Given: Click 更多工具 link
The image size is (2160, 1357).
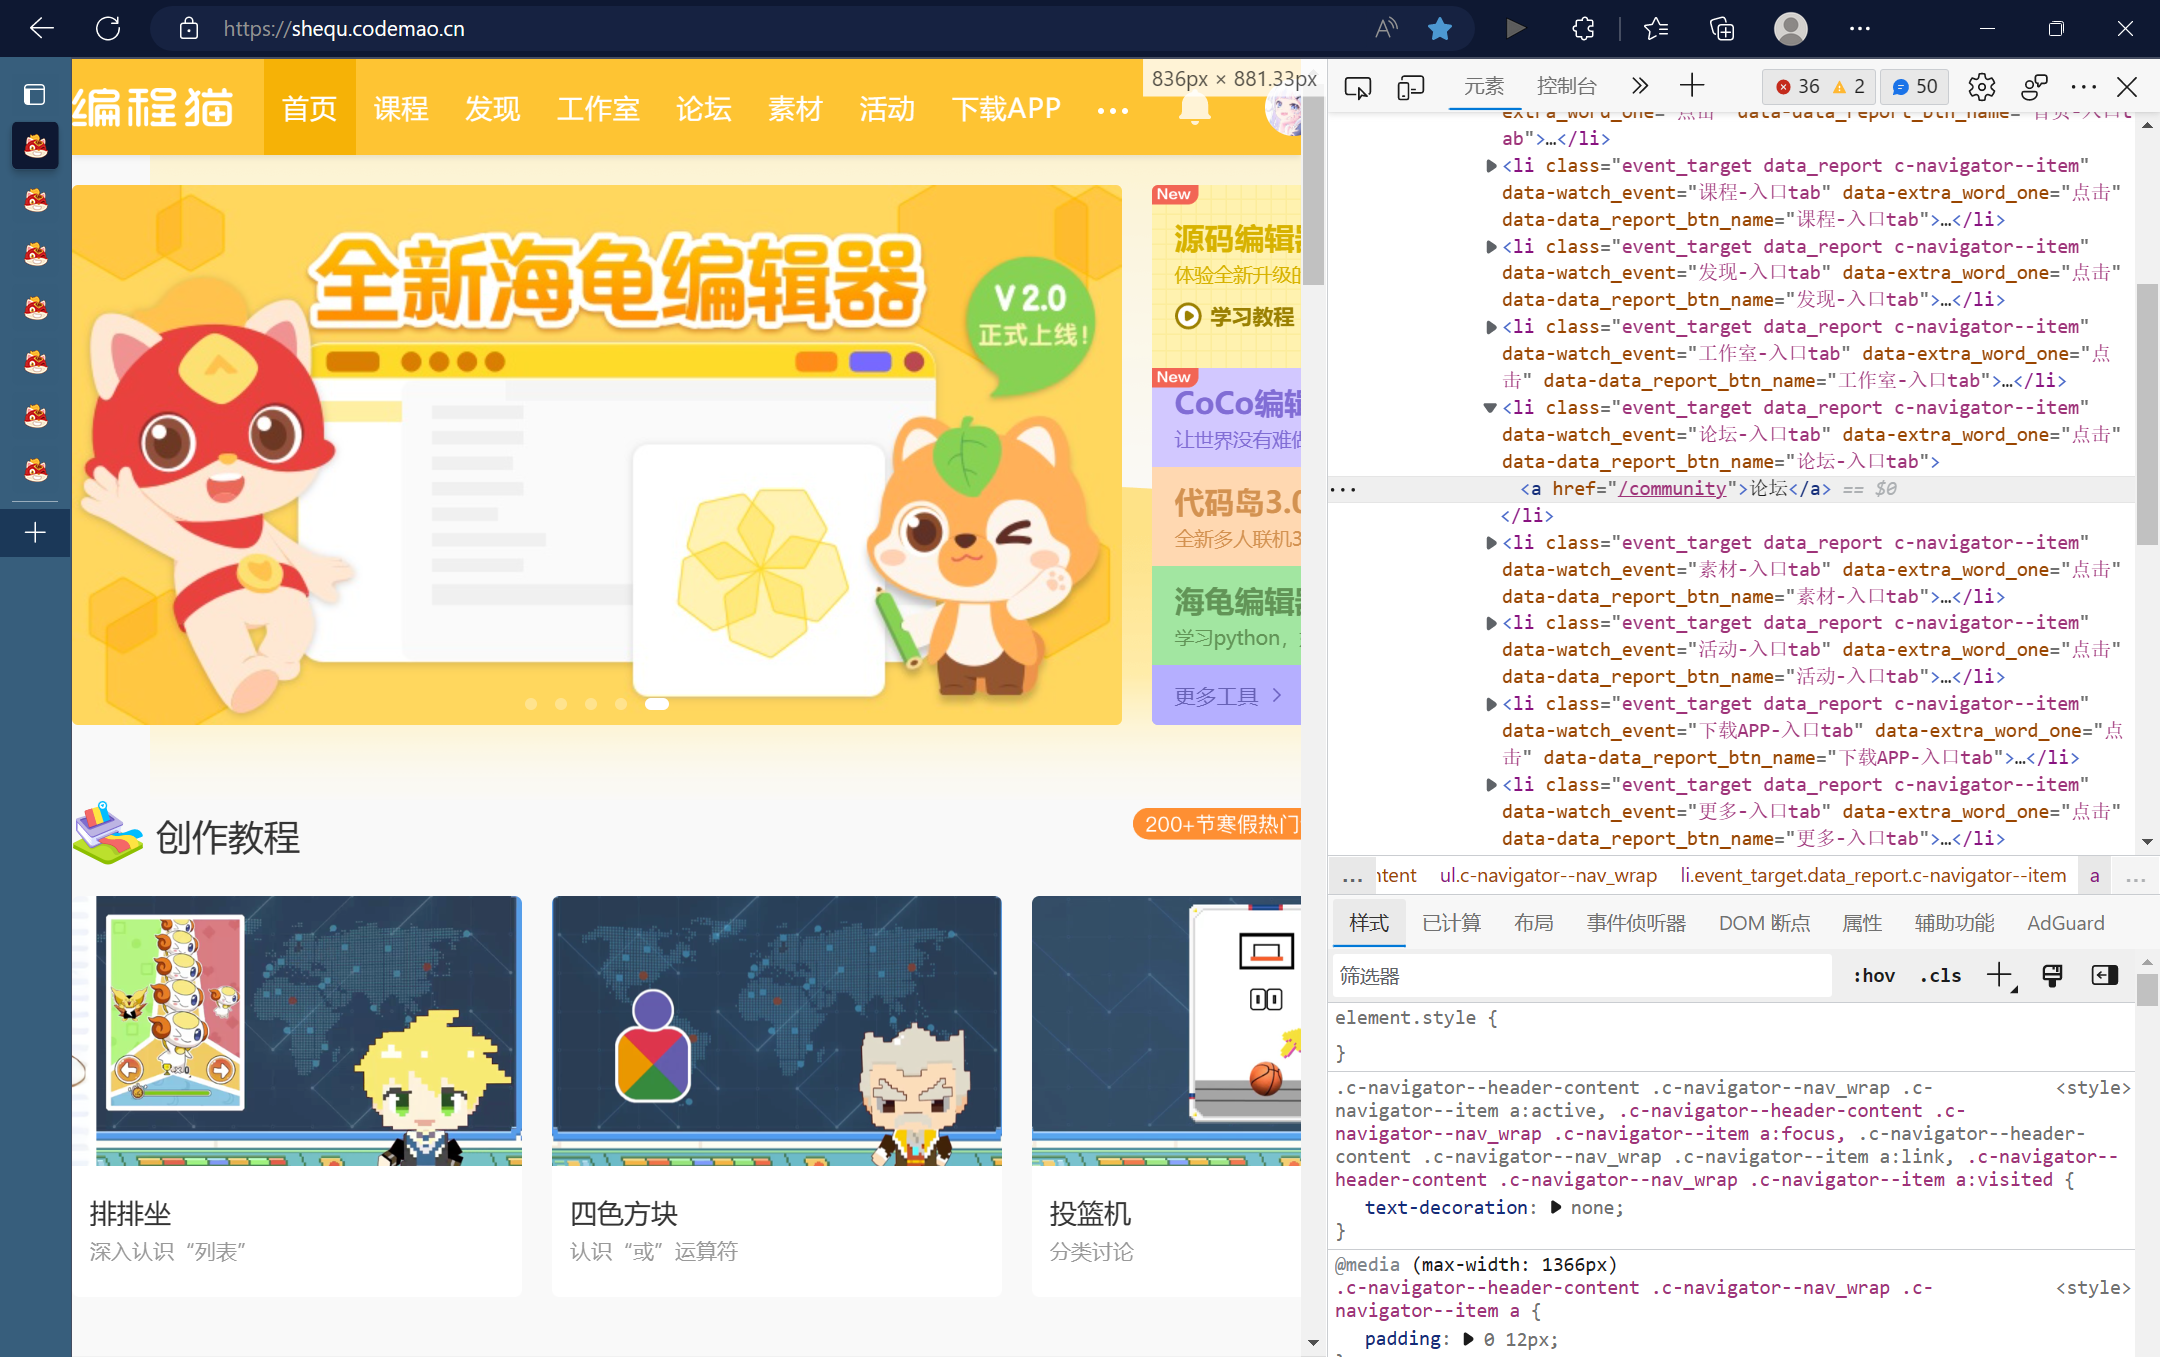Looking at the screenshot, I should coord(1228,696).
